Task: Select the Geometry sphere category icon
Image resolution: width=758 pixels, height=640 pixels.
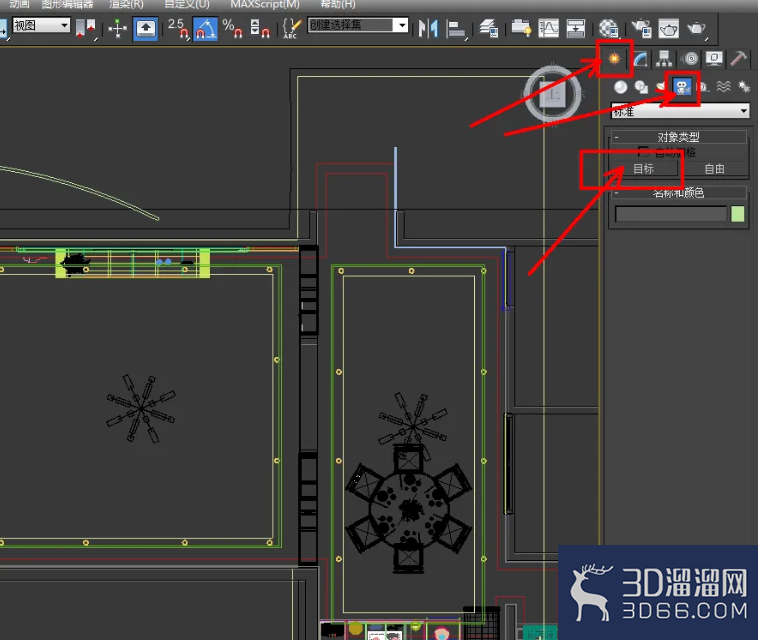Action: tap(620, 87)
